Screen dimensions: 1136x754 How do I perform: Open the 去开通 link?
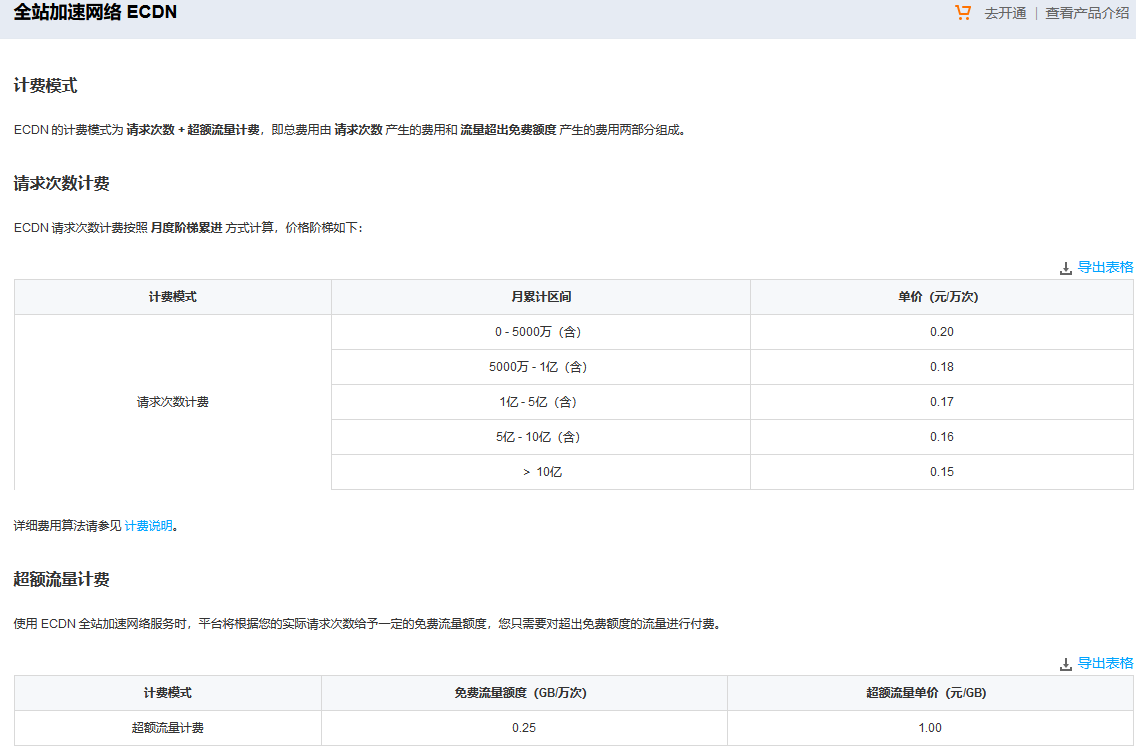[x=1005, y=13]
